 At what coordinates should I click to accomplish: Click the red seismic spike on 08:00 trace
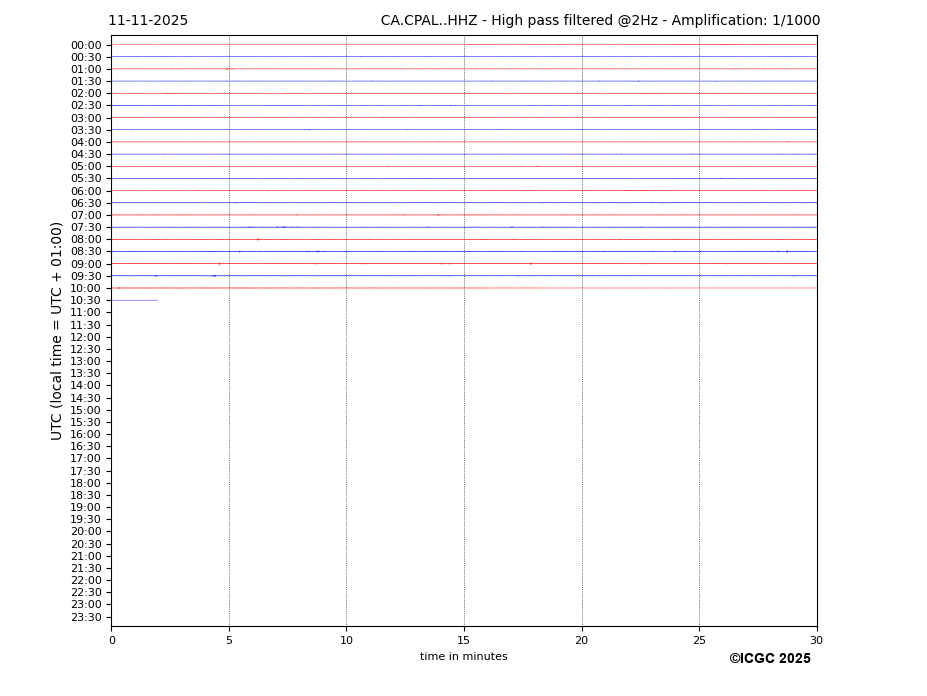point(258,239)
